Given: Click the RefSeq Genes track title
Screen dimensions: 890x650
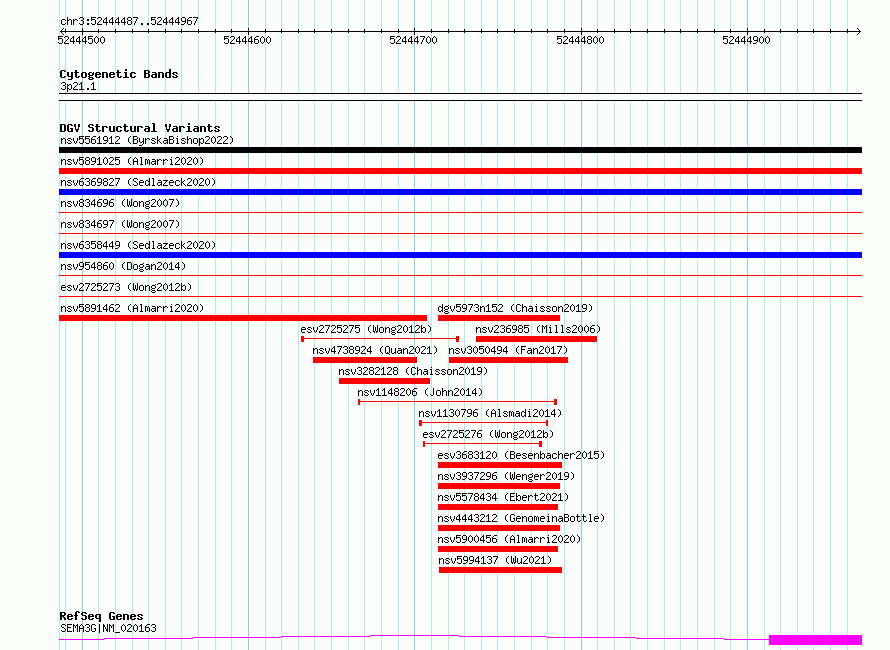Looking at the screenshot, I should 101,616.
